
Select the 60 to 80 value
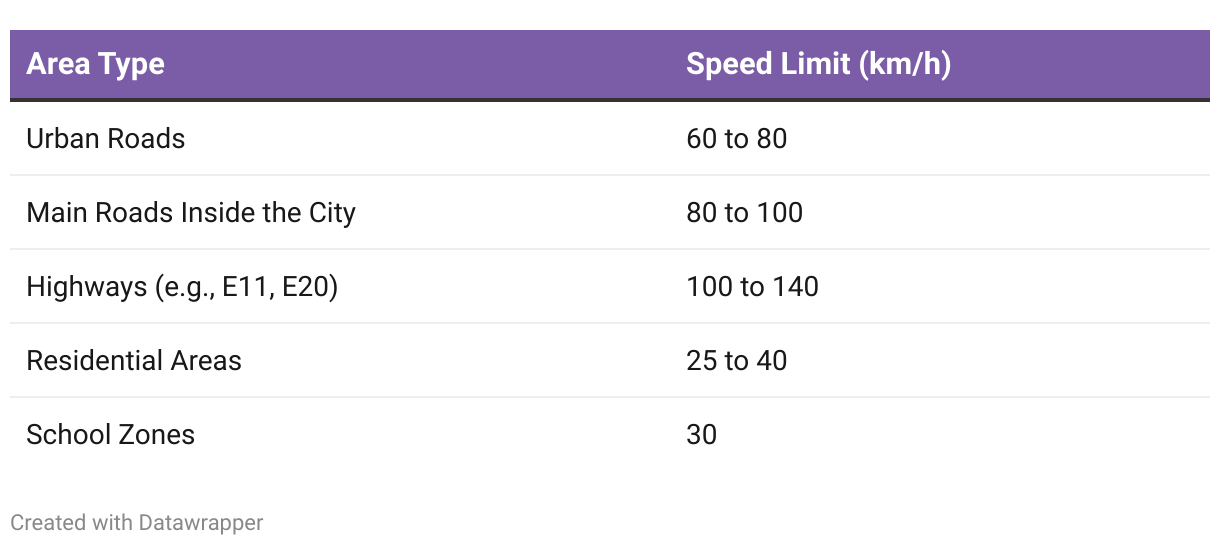pyautogui.click(x=737, y=138)
